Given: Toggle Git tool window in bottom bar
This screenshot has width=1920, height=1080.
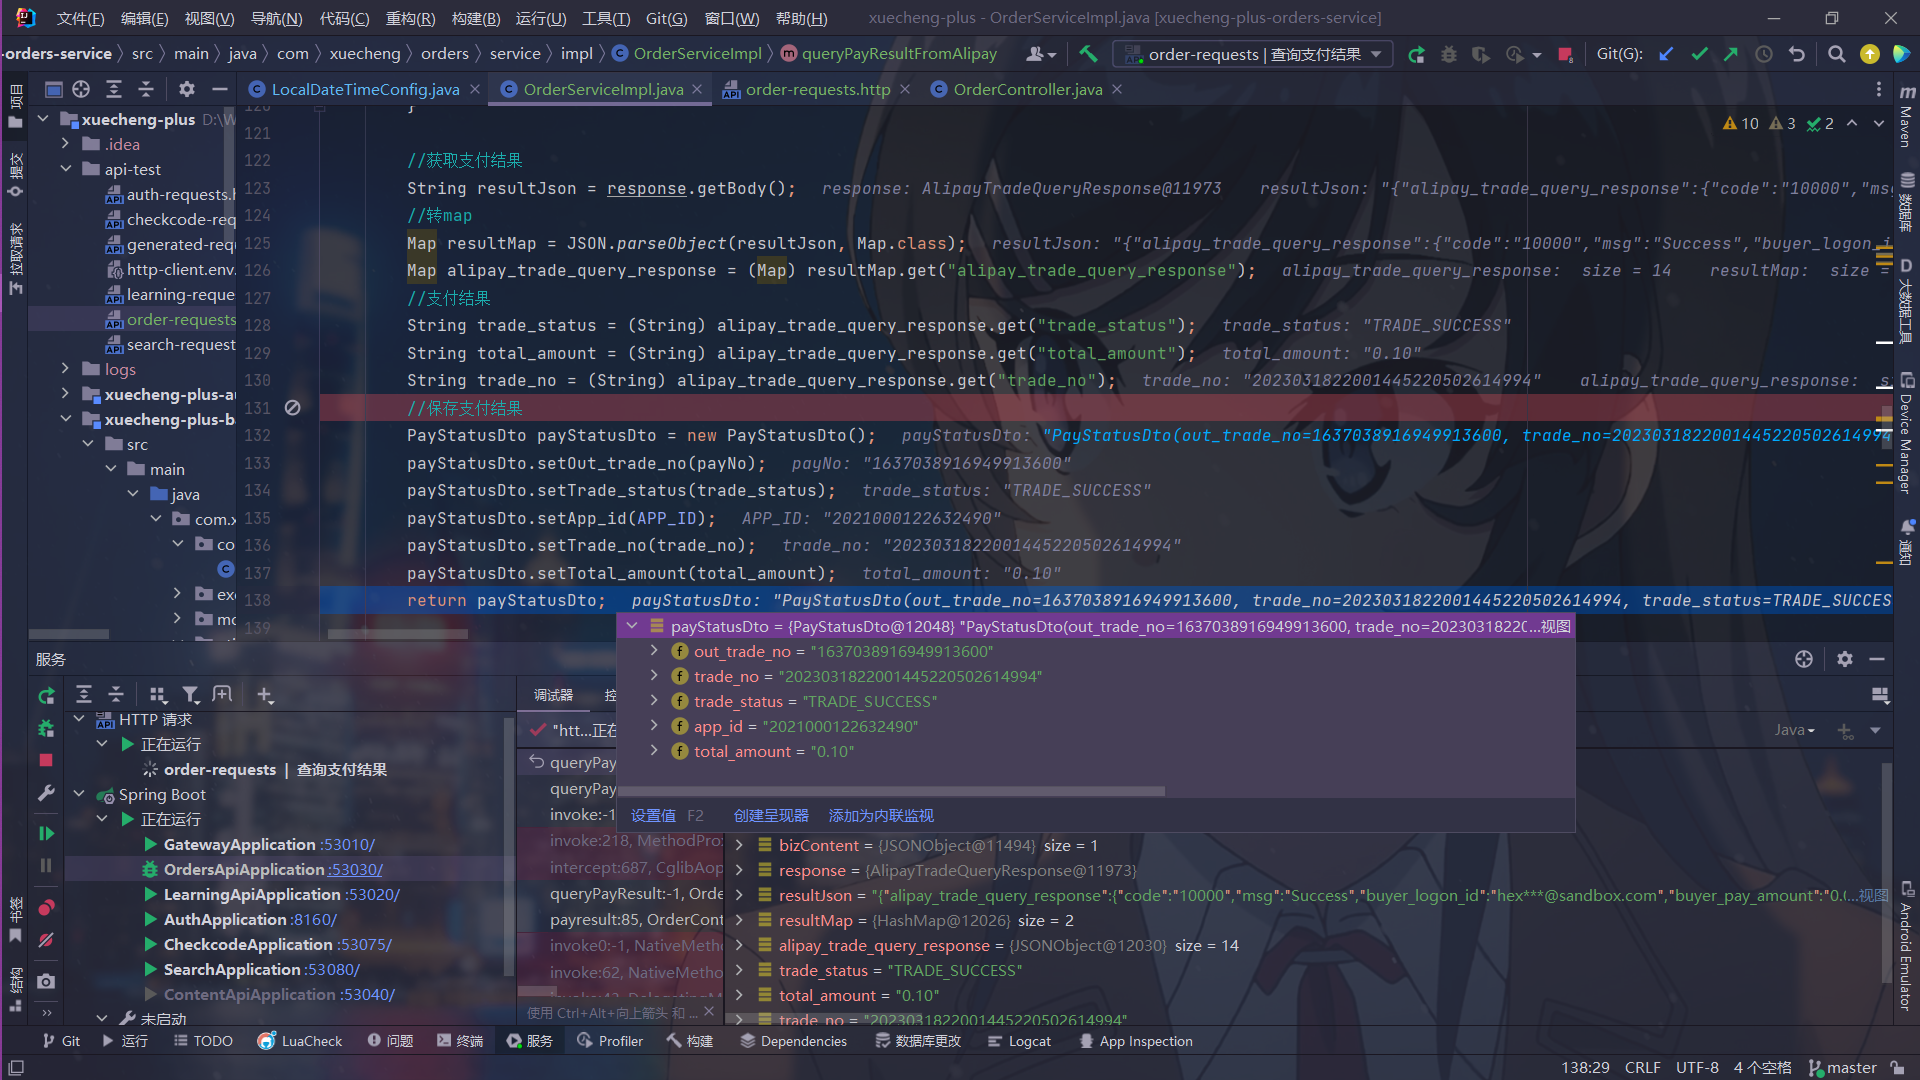Looking at the screenshot, I should click(61, 1041).
